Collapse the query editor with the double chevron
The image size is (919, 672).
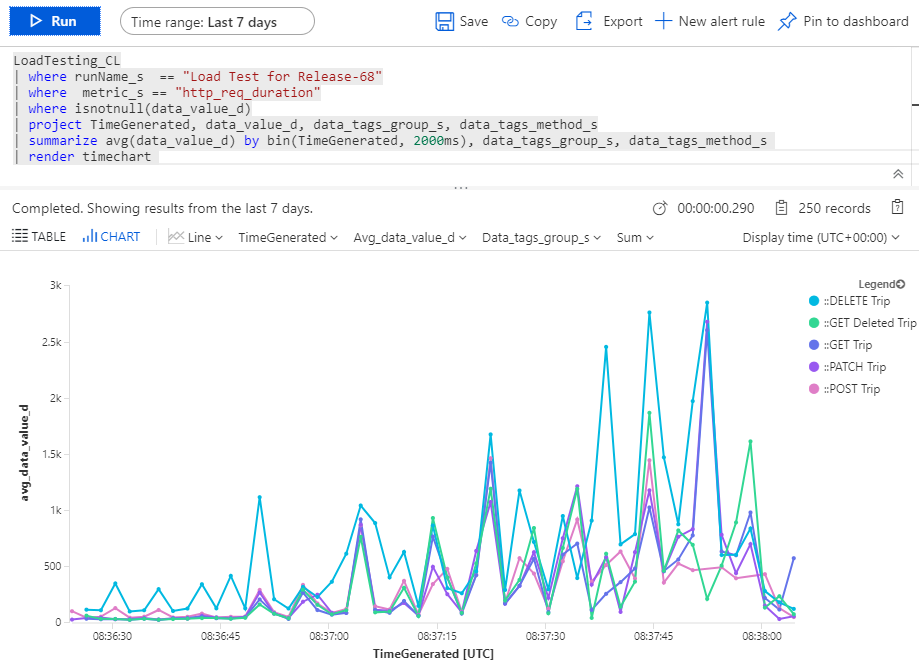coord(898,174)
